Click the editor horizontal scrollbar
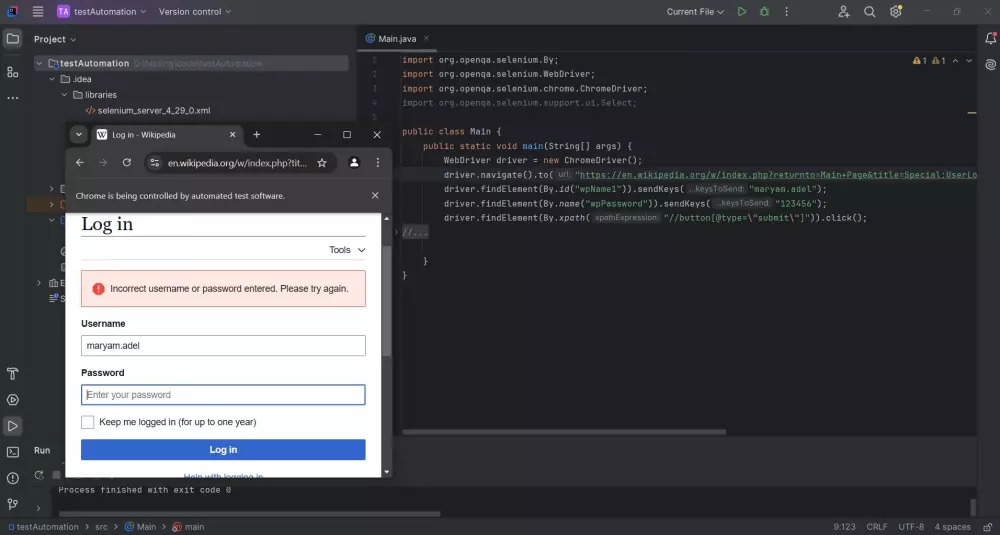This screenshot has width=1000, height=535. click(x=564, y=432)
